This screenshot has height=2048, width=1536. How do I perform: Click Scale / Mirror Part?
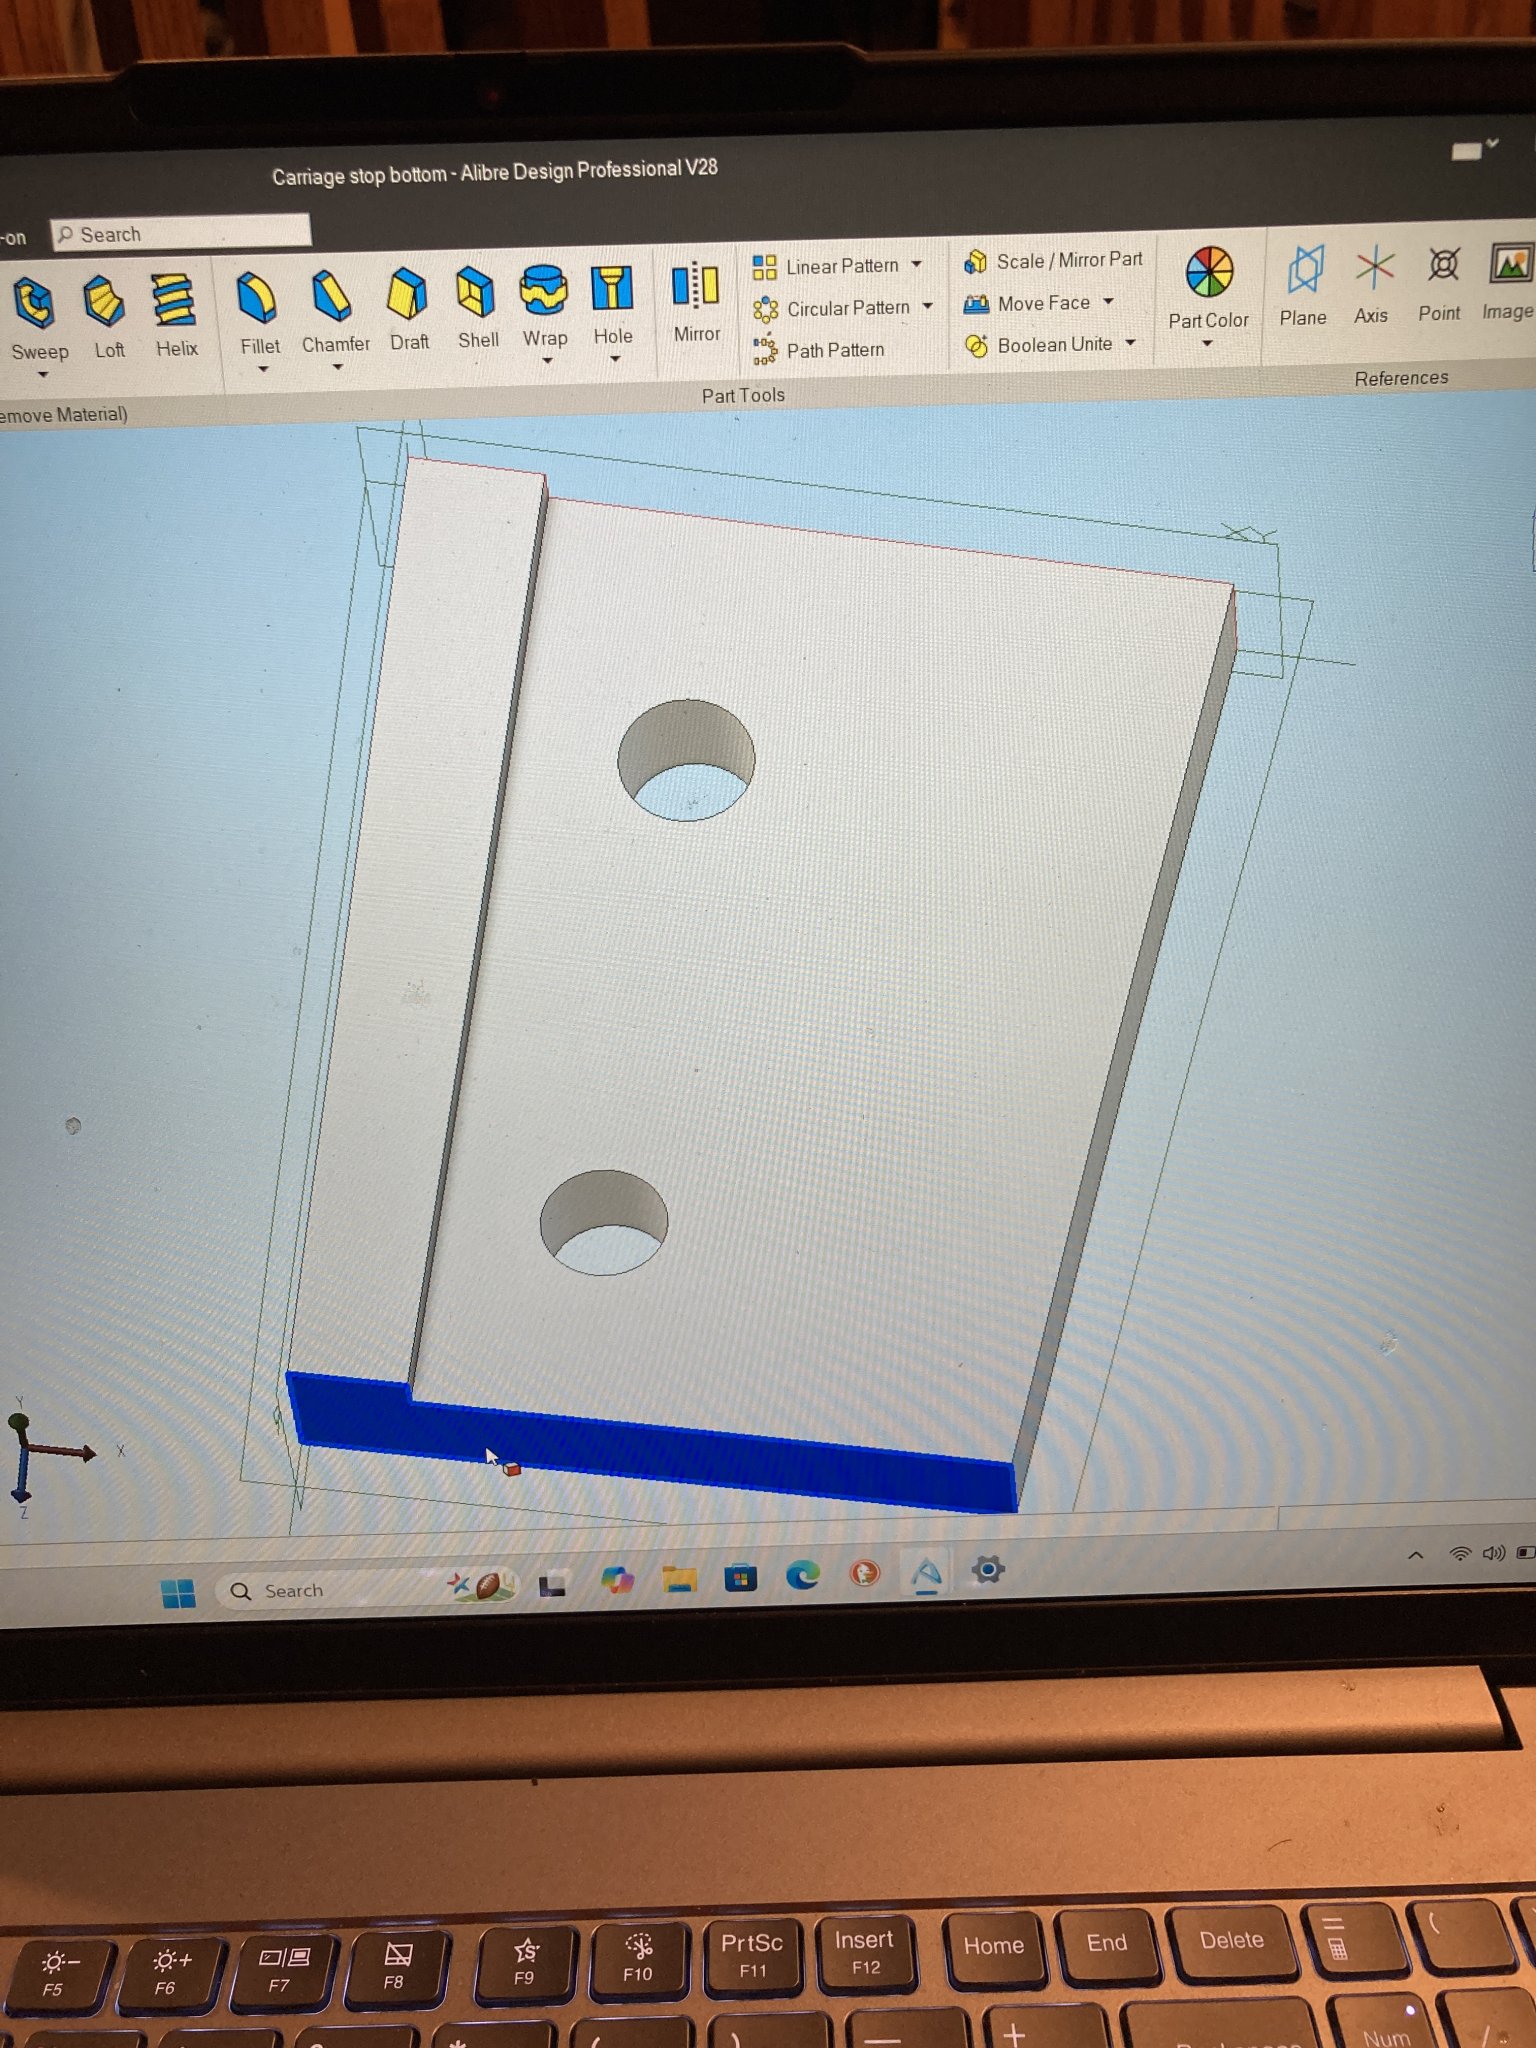pos(1054,261)
